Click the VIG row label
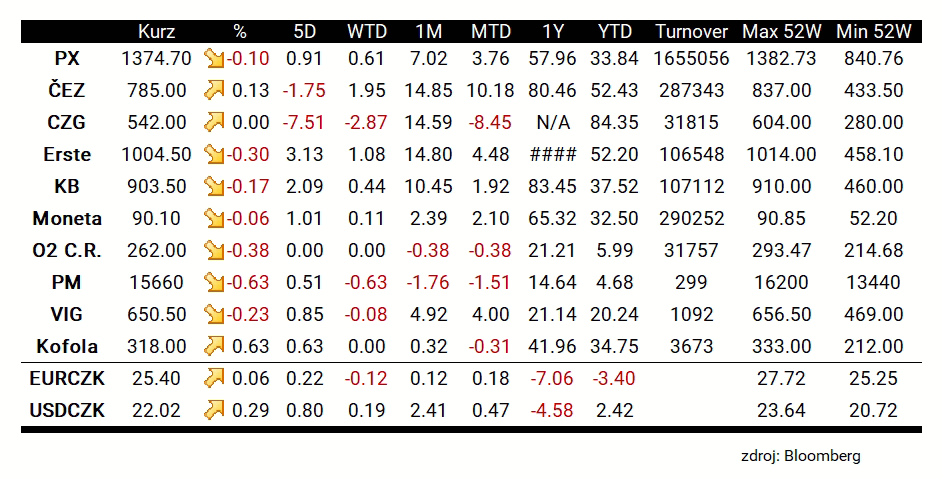Screen dimensions: 943x479 click(x=67, y=314)
